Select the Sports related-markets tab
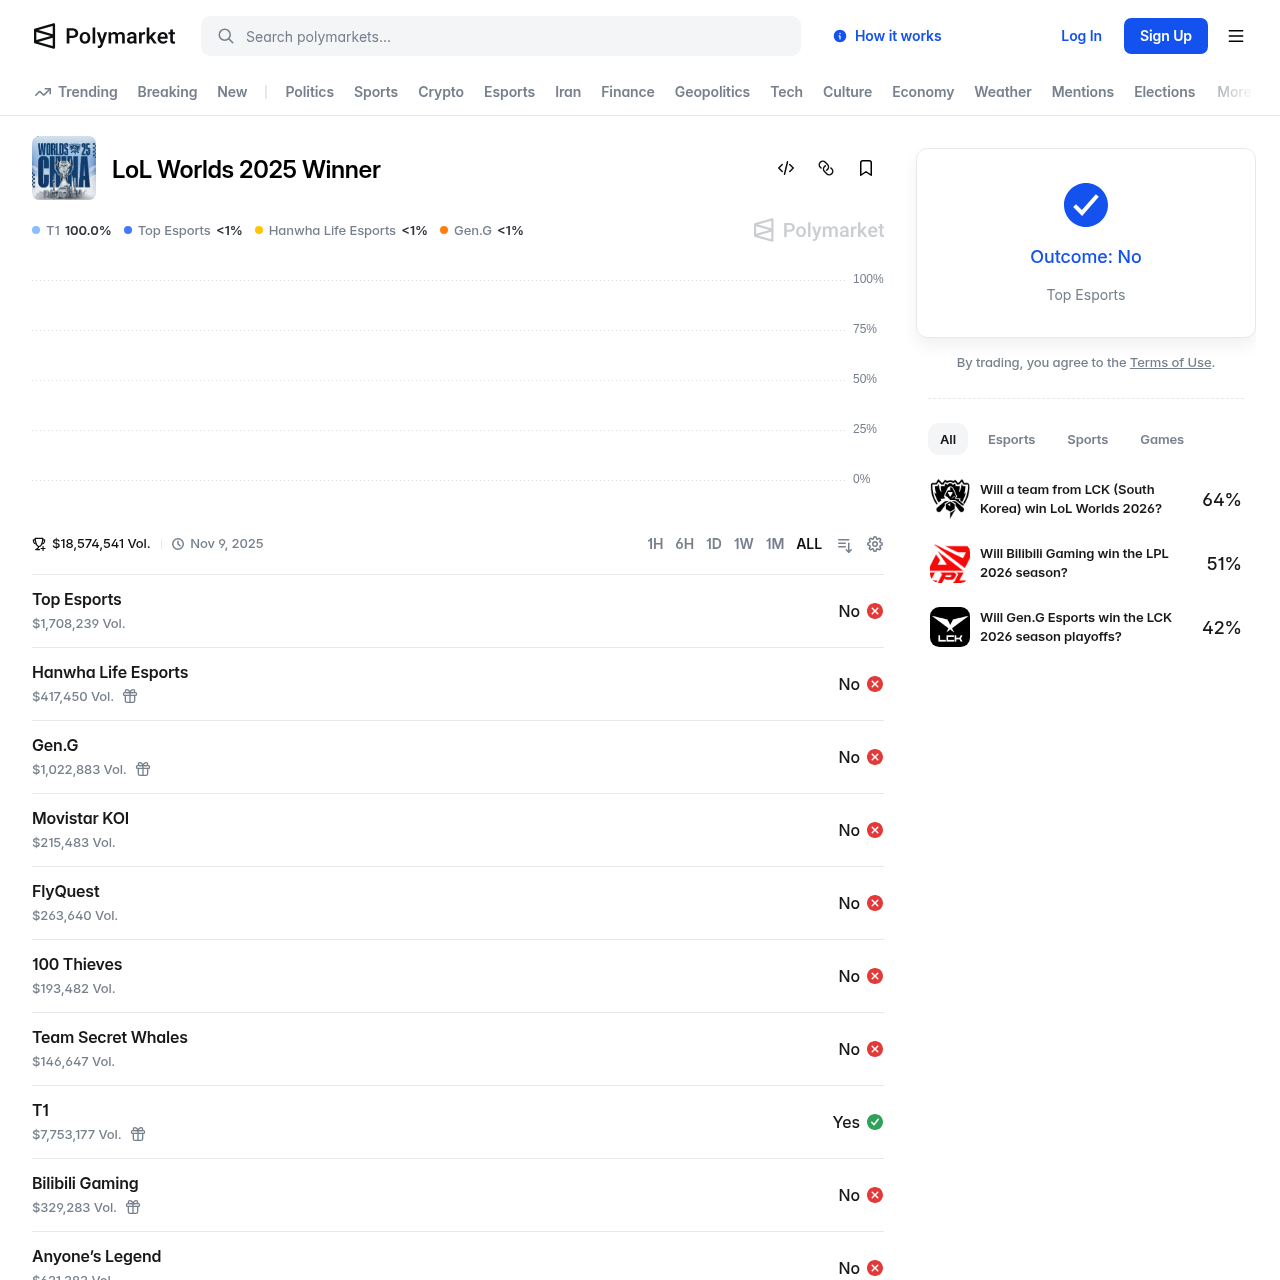Screen dimensions: 1280x1280 coord(1087,439)
